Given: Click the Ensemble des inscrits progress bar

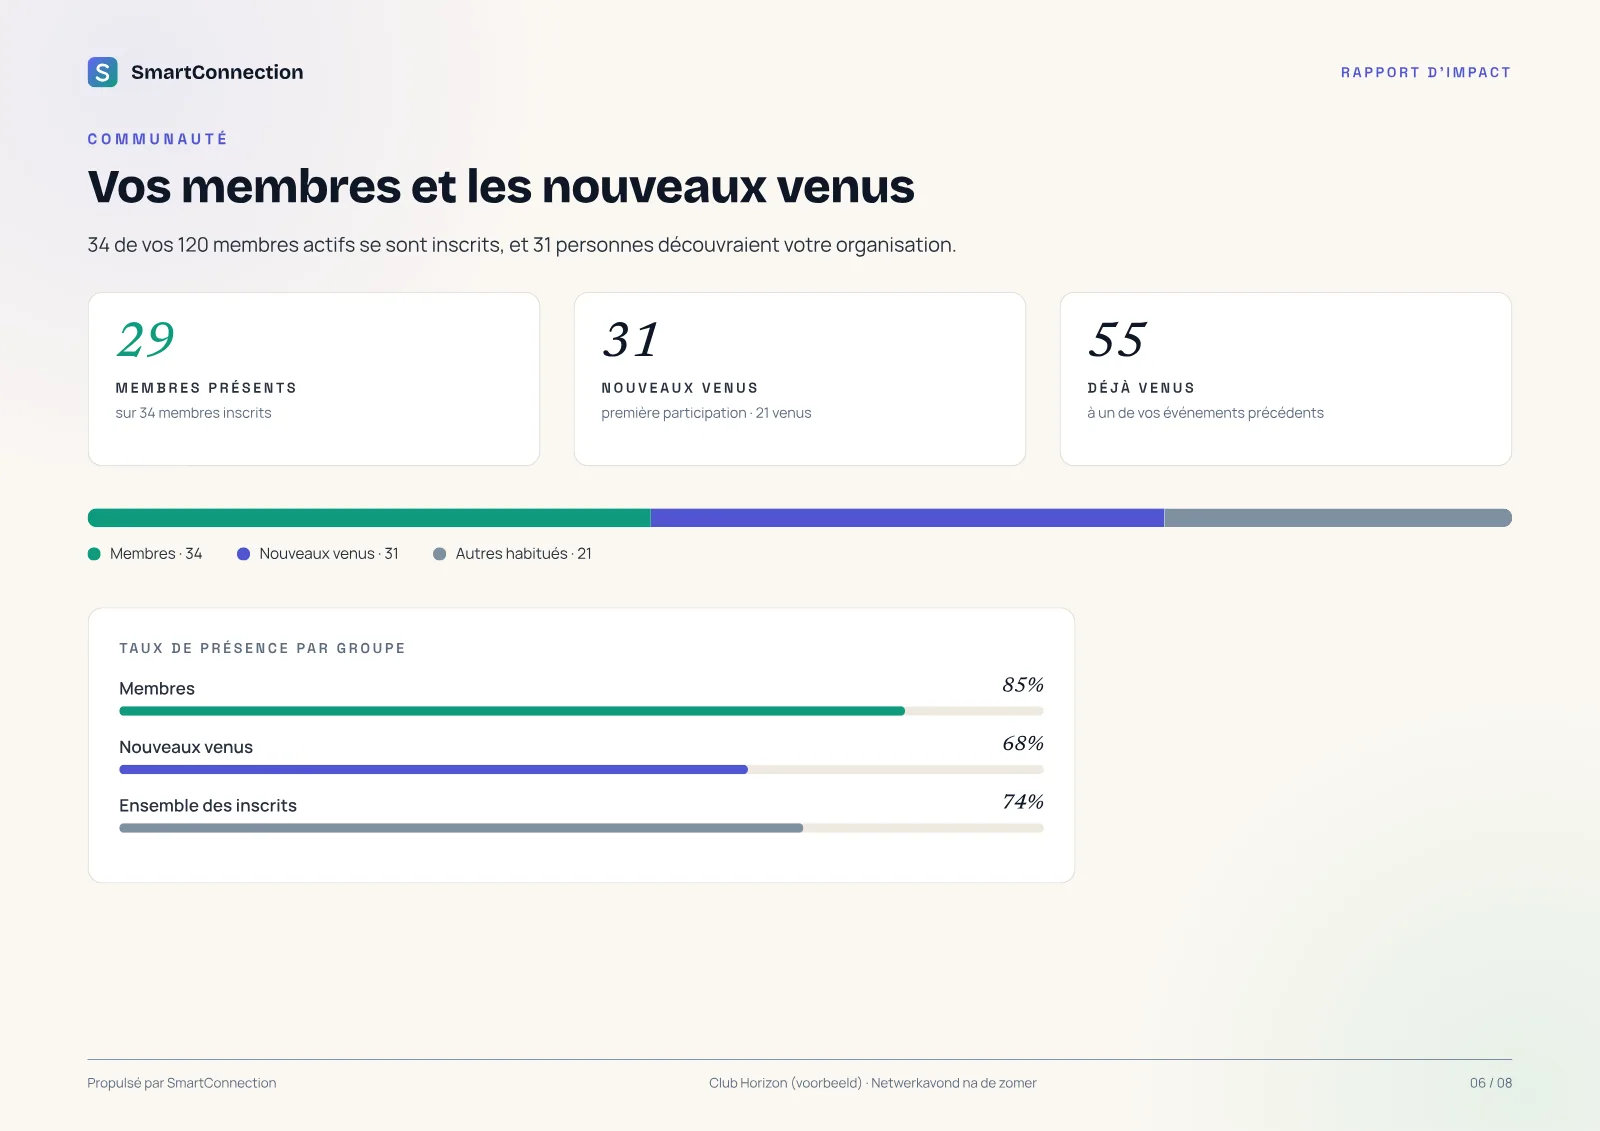Looking at the screenshot, I should pos(581,828).
